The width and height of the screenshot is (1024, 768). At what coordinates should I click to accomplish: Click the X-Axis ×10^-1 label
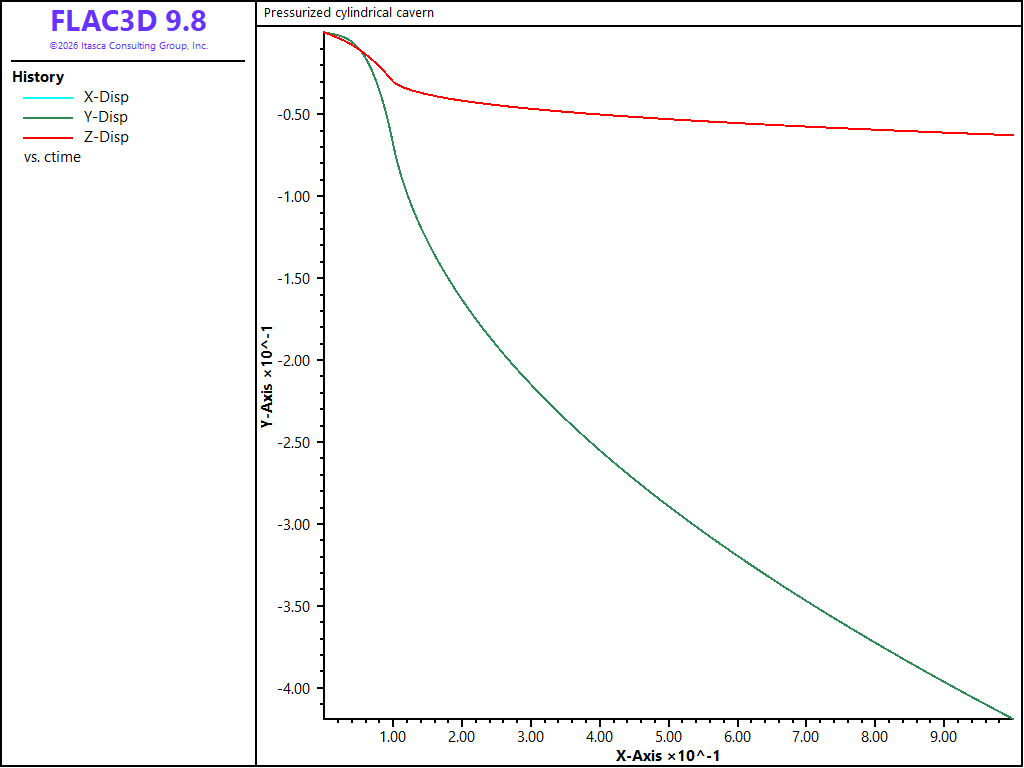click(x=667, y=756)
